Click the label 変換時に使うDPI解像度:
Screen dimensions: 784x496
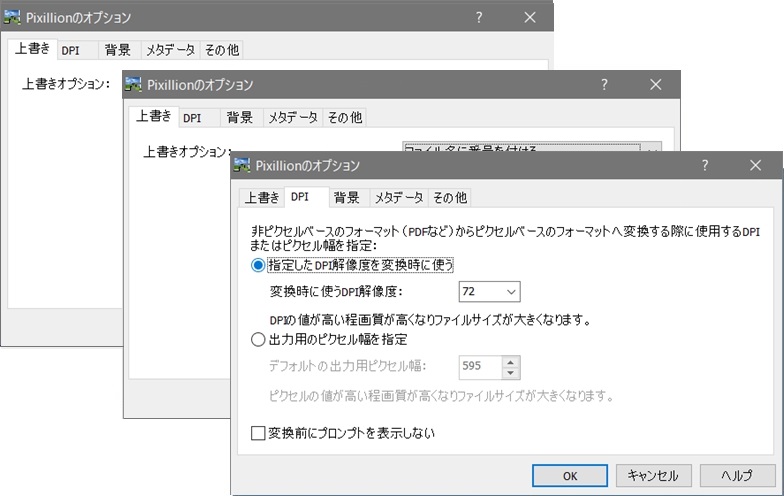[336, 292]
